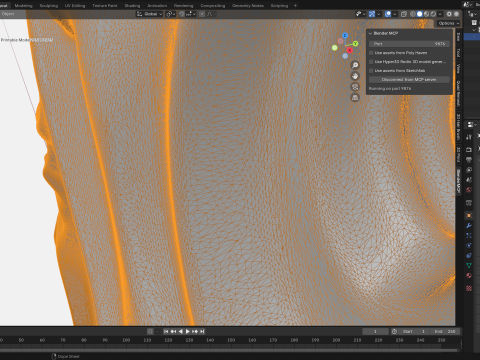480x360 pixels.
Task: Select rendered viewport shading
Action: pos(433,14)
